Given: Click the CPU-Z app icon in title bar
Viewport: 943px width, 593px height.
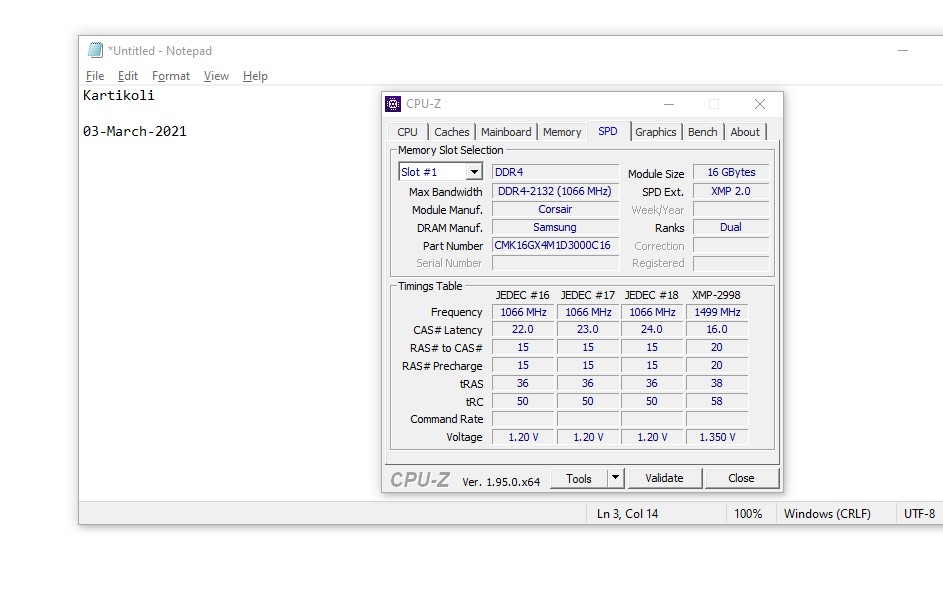Looking at the screenshot, I should point(394,104).
